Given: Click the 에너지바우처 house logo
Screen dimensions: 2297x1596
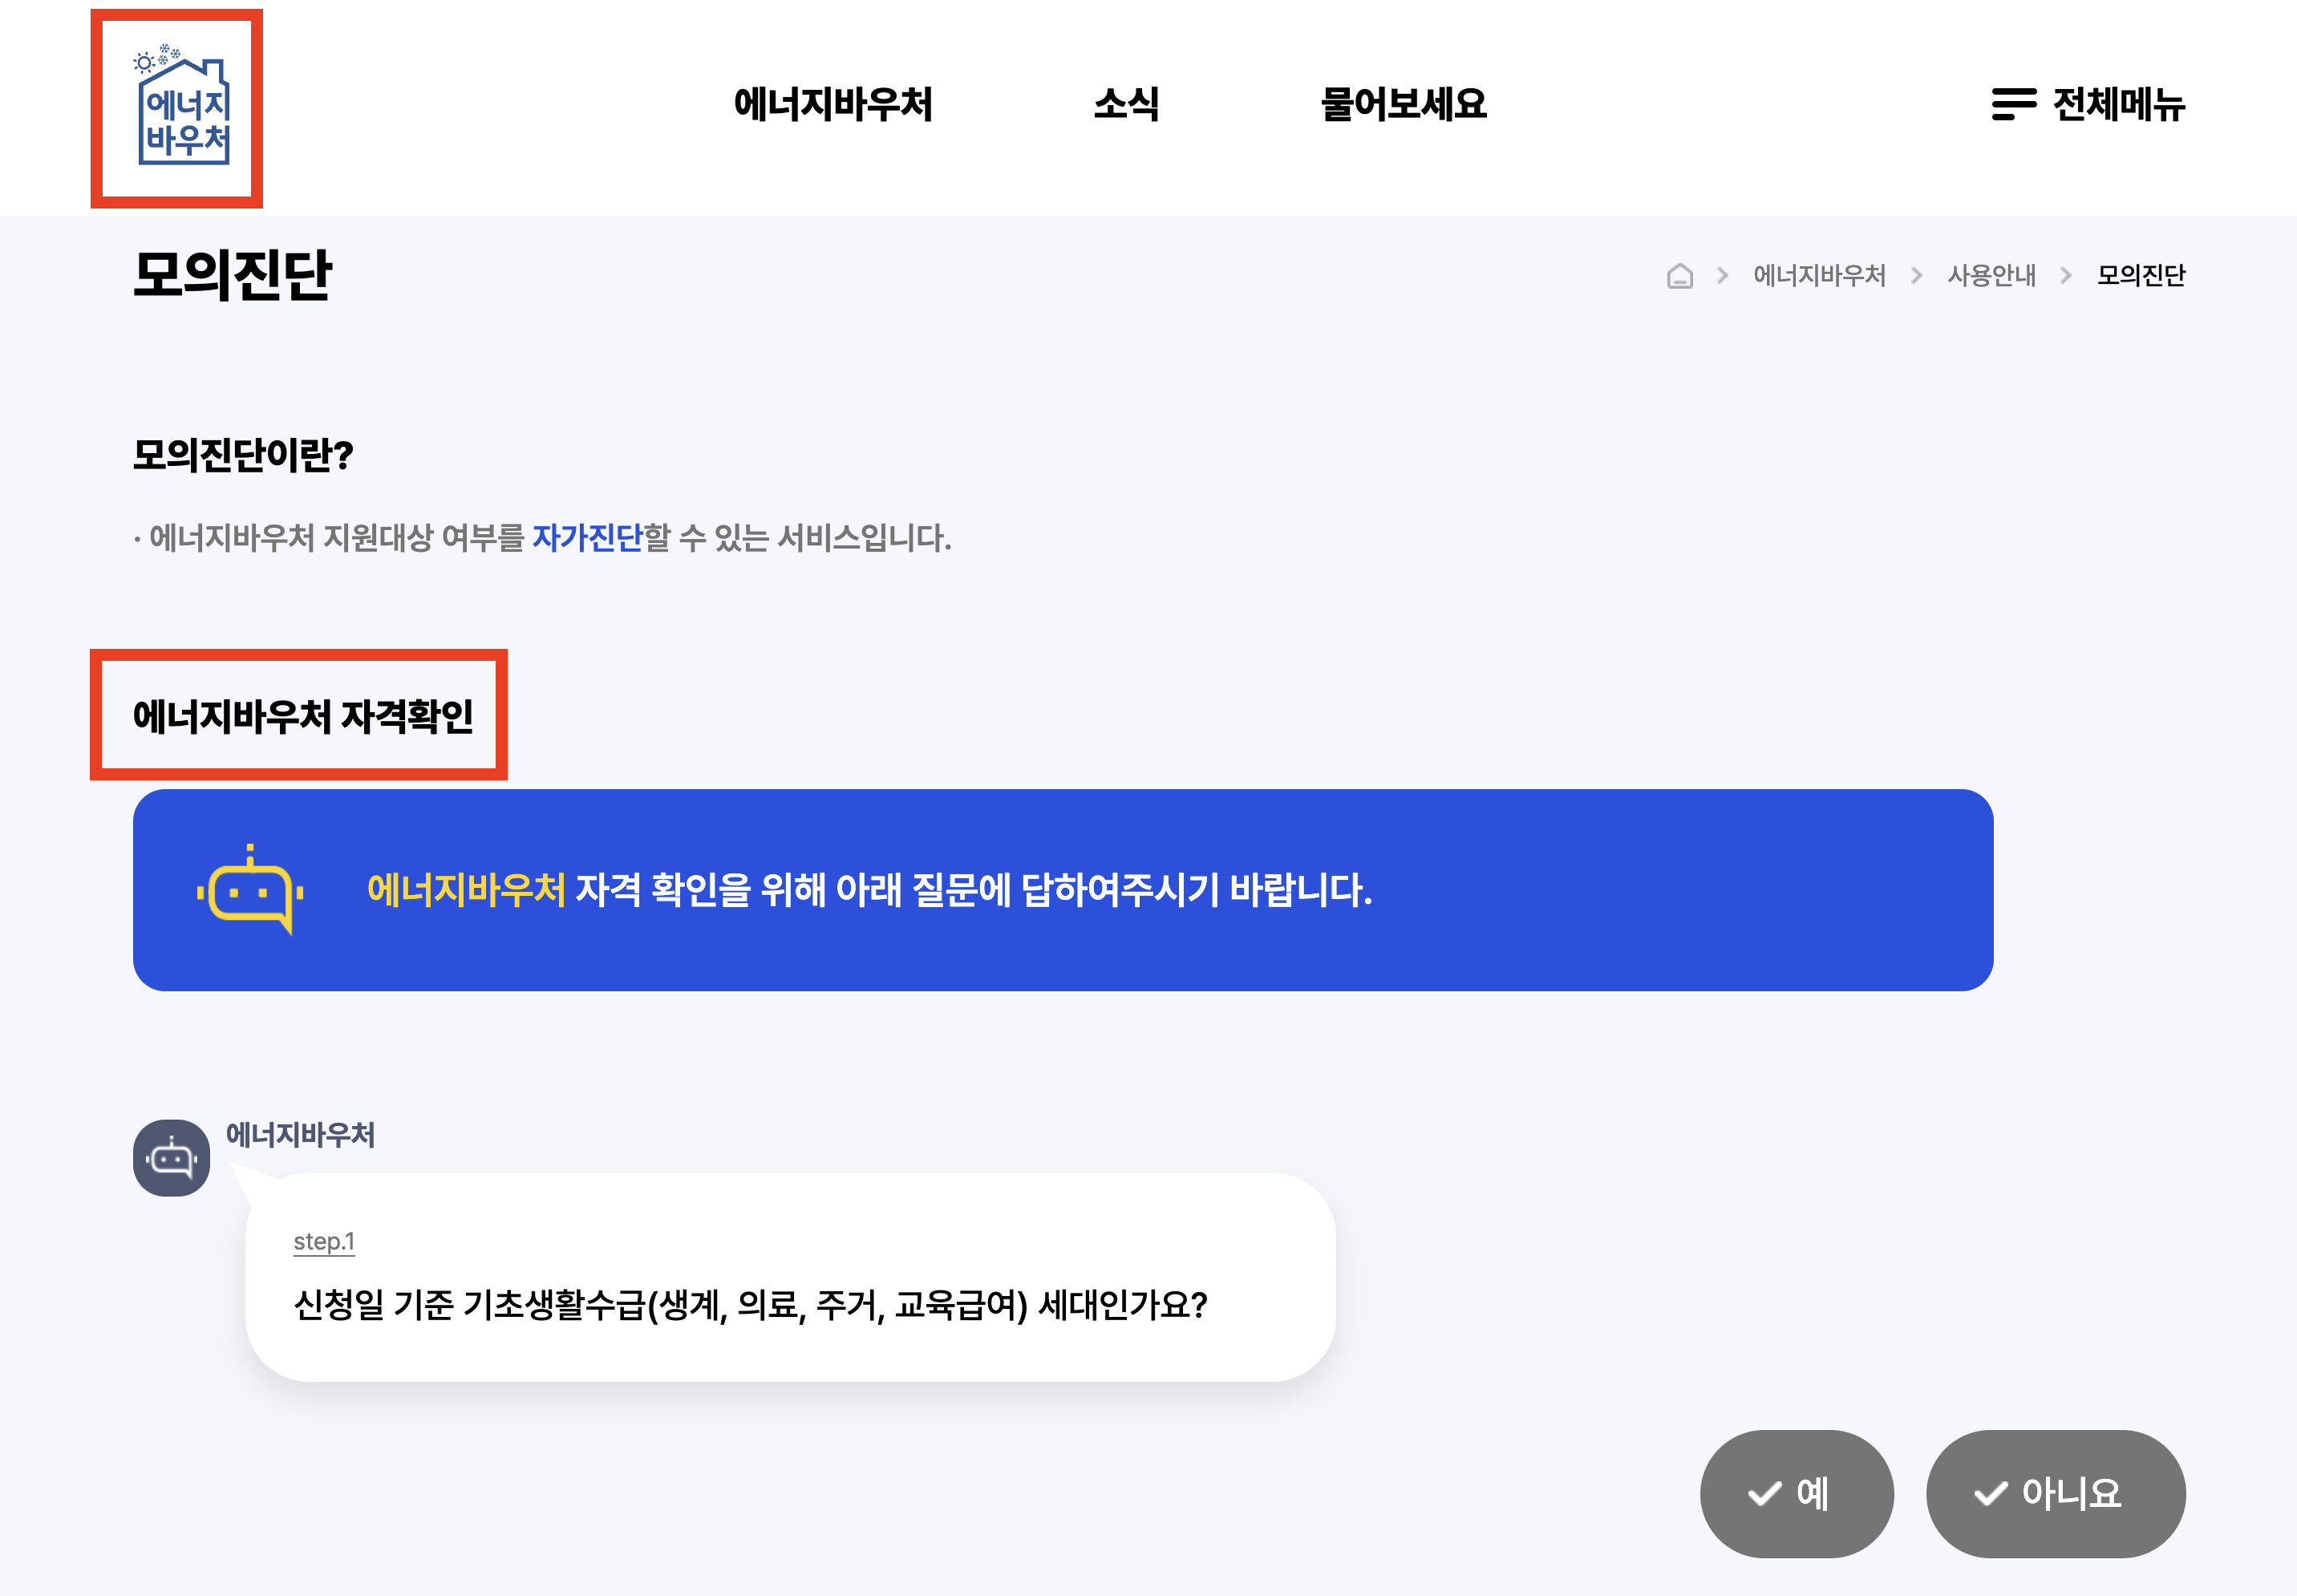Looking at the screenshot, I should [182, 107].
